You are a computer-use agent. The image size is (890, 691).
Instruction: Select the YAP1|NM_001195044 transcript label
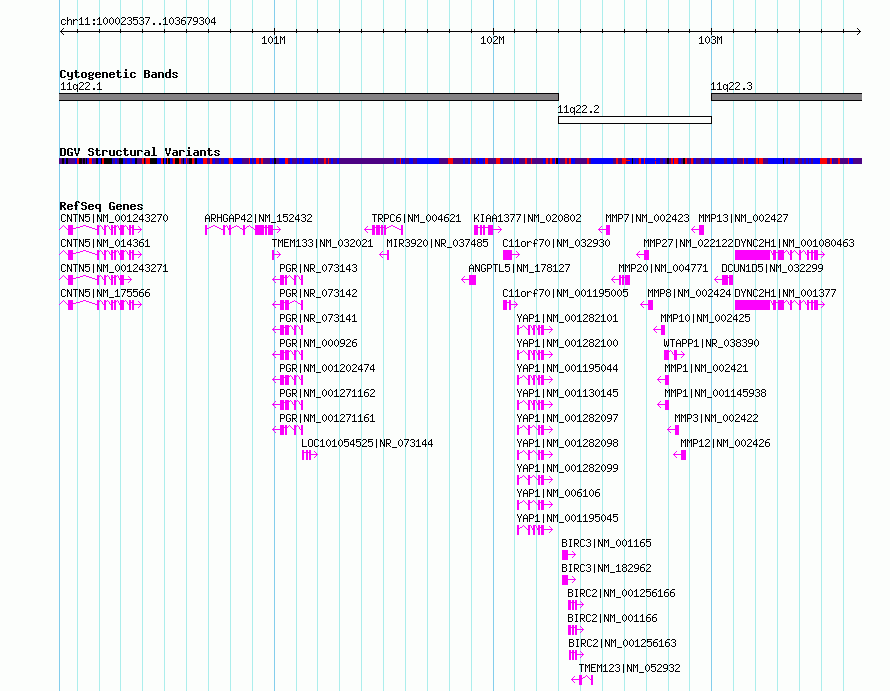click(x=568, y=368)
